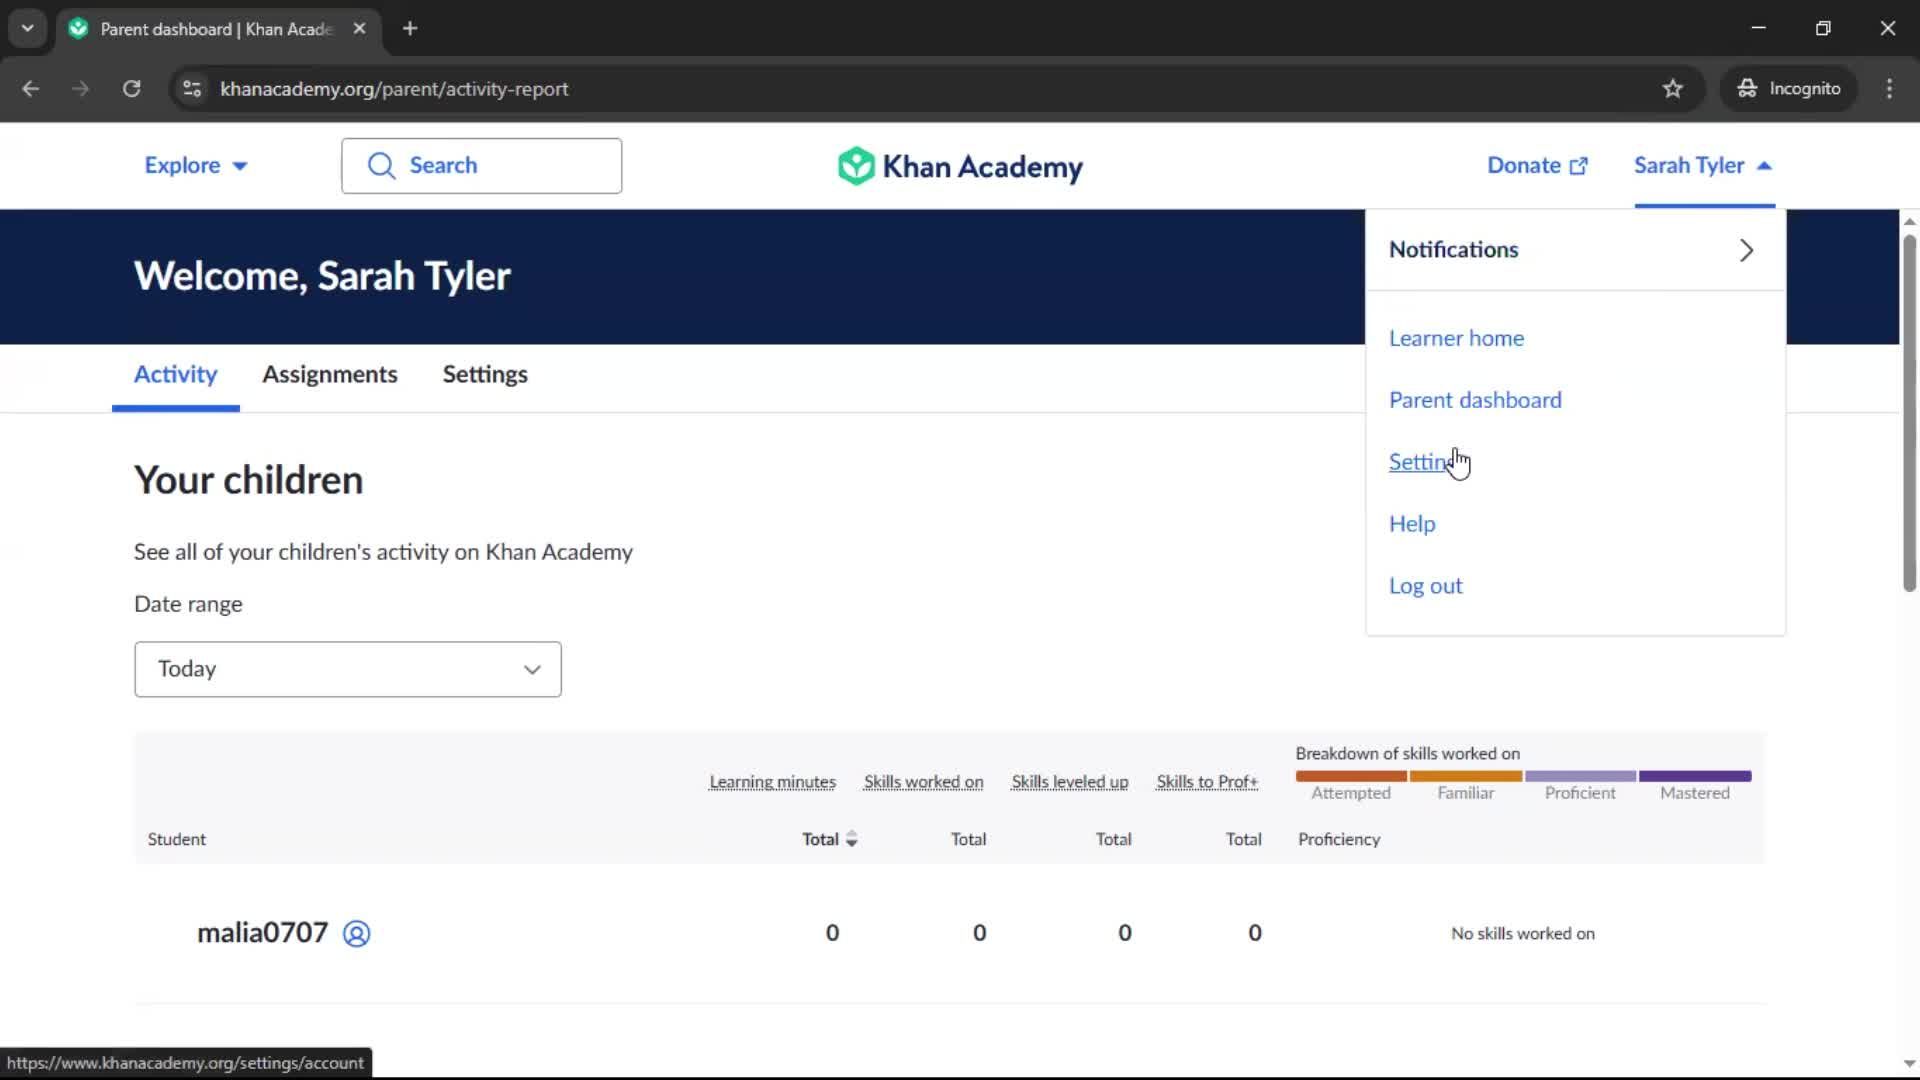This screenshot has height=1080, width=1920.
Task: Click the search magnifier icon
Action: (x=381, y=166)
